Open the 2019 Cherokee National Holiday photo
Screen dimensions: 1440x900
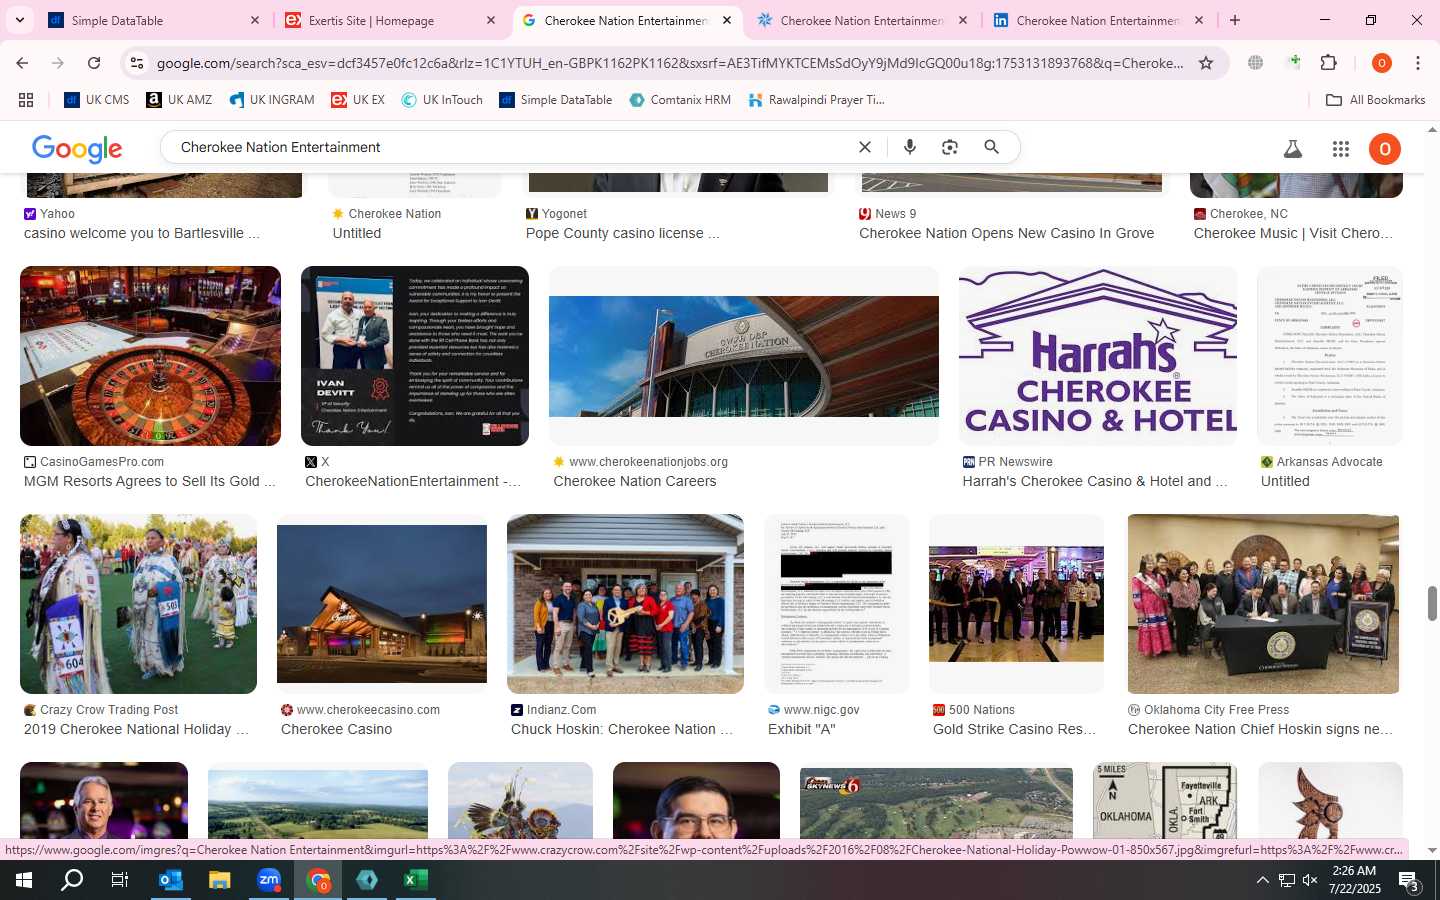click(138, 604)
